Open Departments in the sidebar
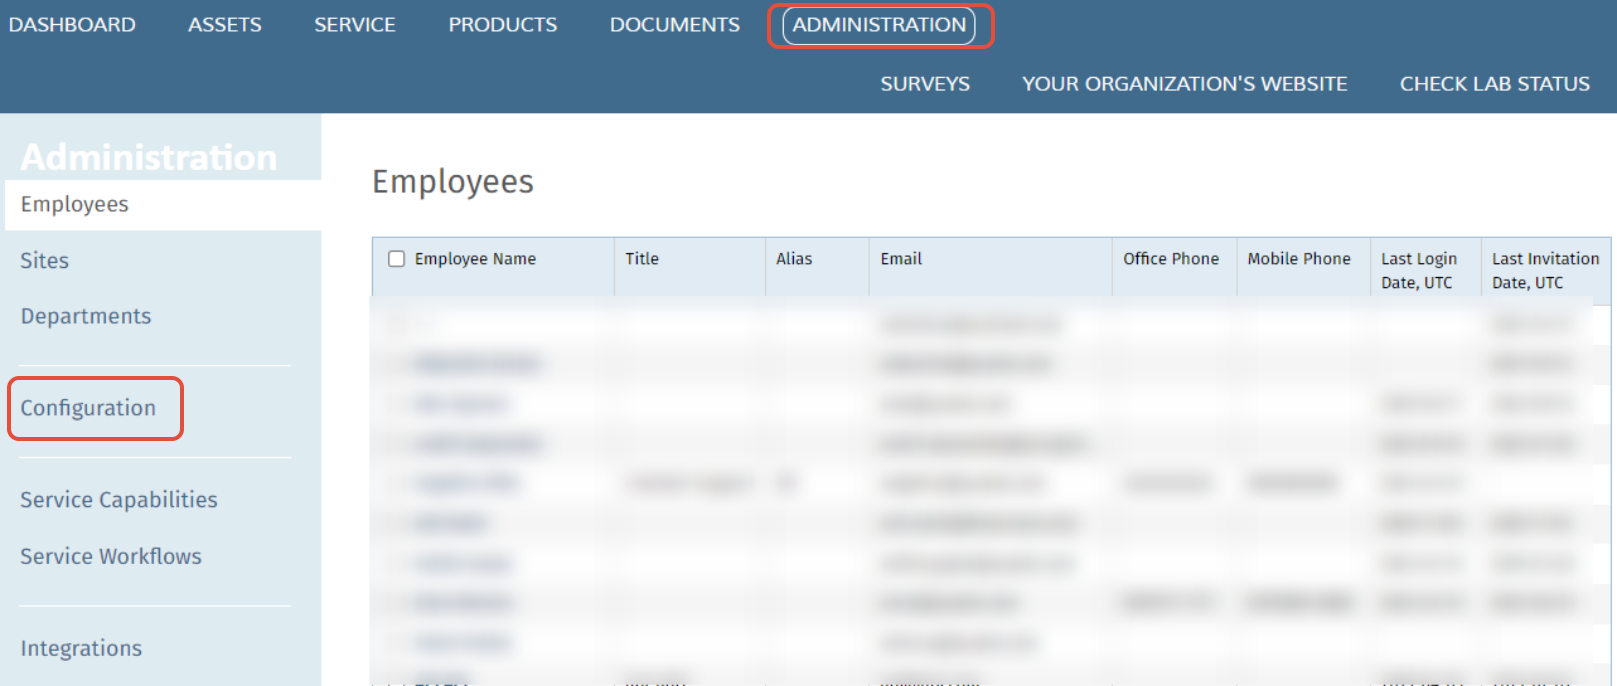The width and height of the screenshot is (1617, 686). coord(86,317)
